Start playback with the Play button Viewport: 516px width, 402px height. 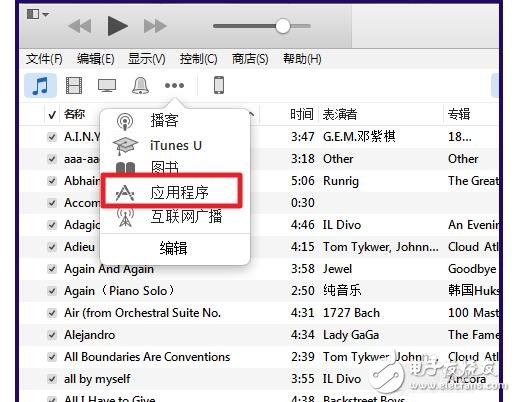pyautogui.click(x=118, y=26)
